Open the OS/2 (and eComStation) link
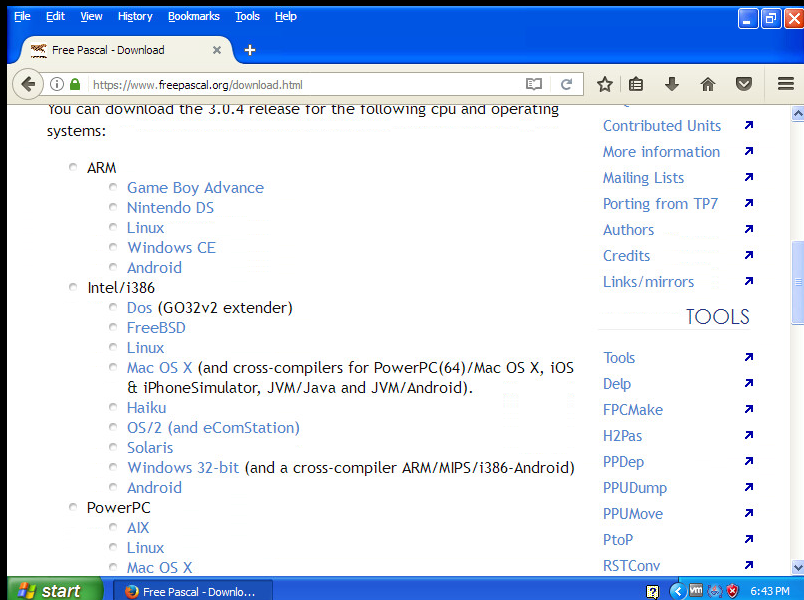Image resolution: width=804 pixels, height=600 pixels. point(213,428)
